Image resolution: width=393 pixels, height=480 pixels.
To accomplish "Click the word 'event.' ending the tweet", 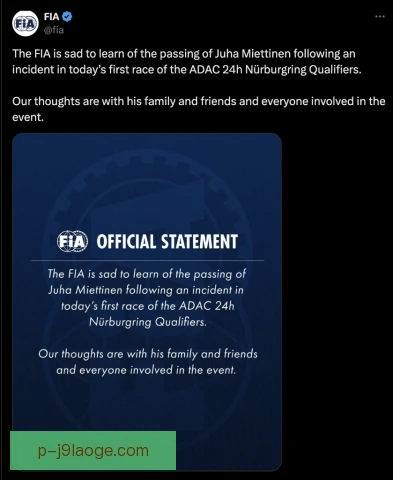I will 28,117.
